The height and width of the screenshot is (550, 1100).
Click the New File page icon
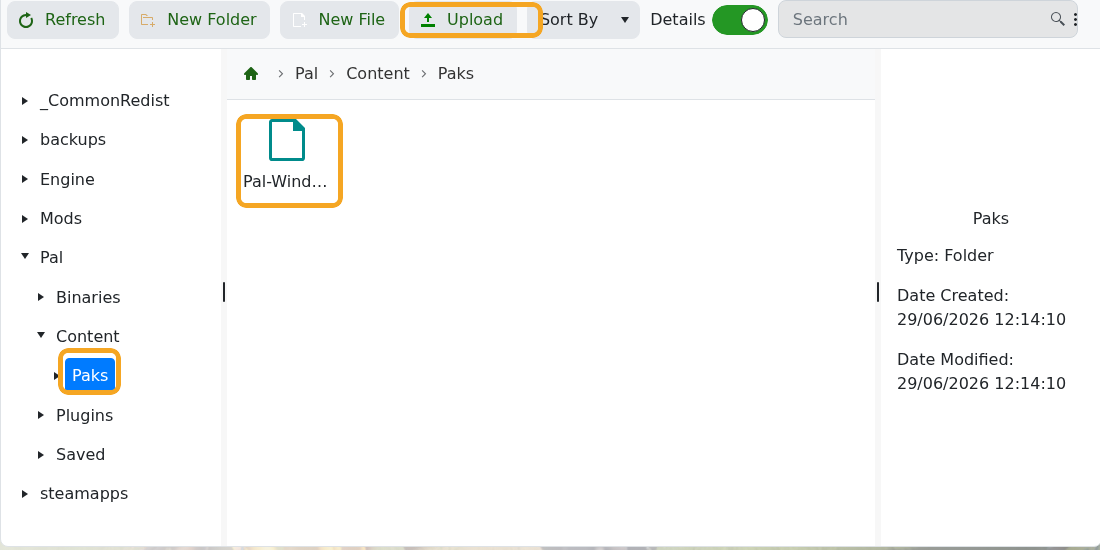pos(300,20)
